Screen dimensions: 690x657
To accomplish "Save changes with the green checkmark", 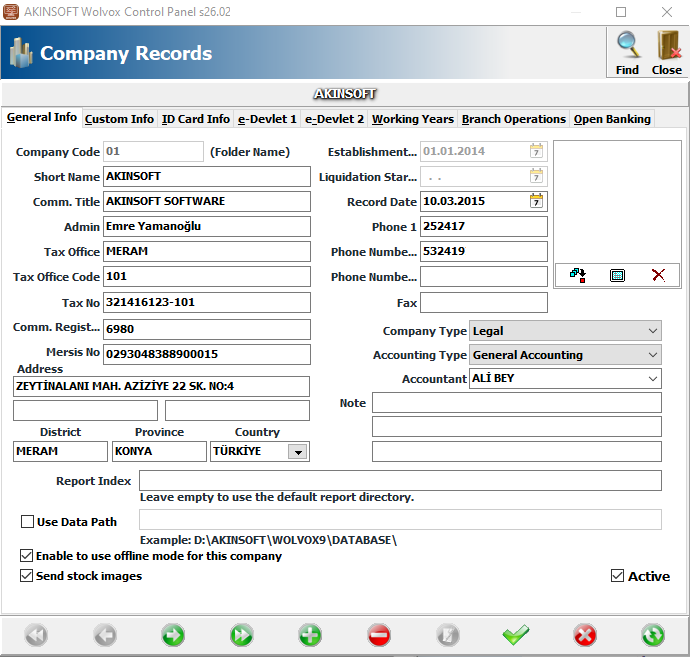I will click(x=516, y=635).
